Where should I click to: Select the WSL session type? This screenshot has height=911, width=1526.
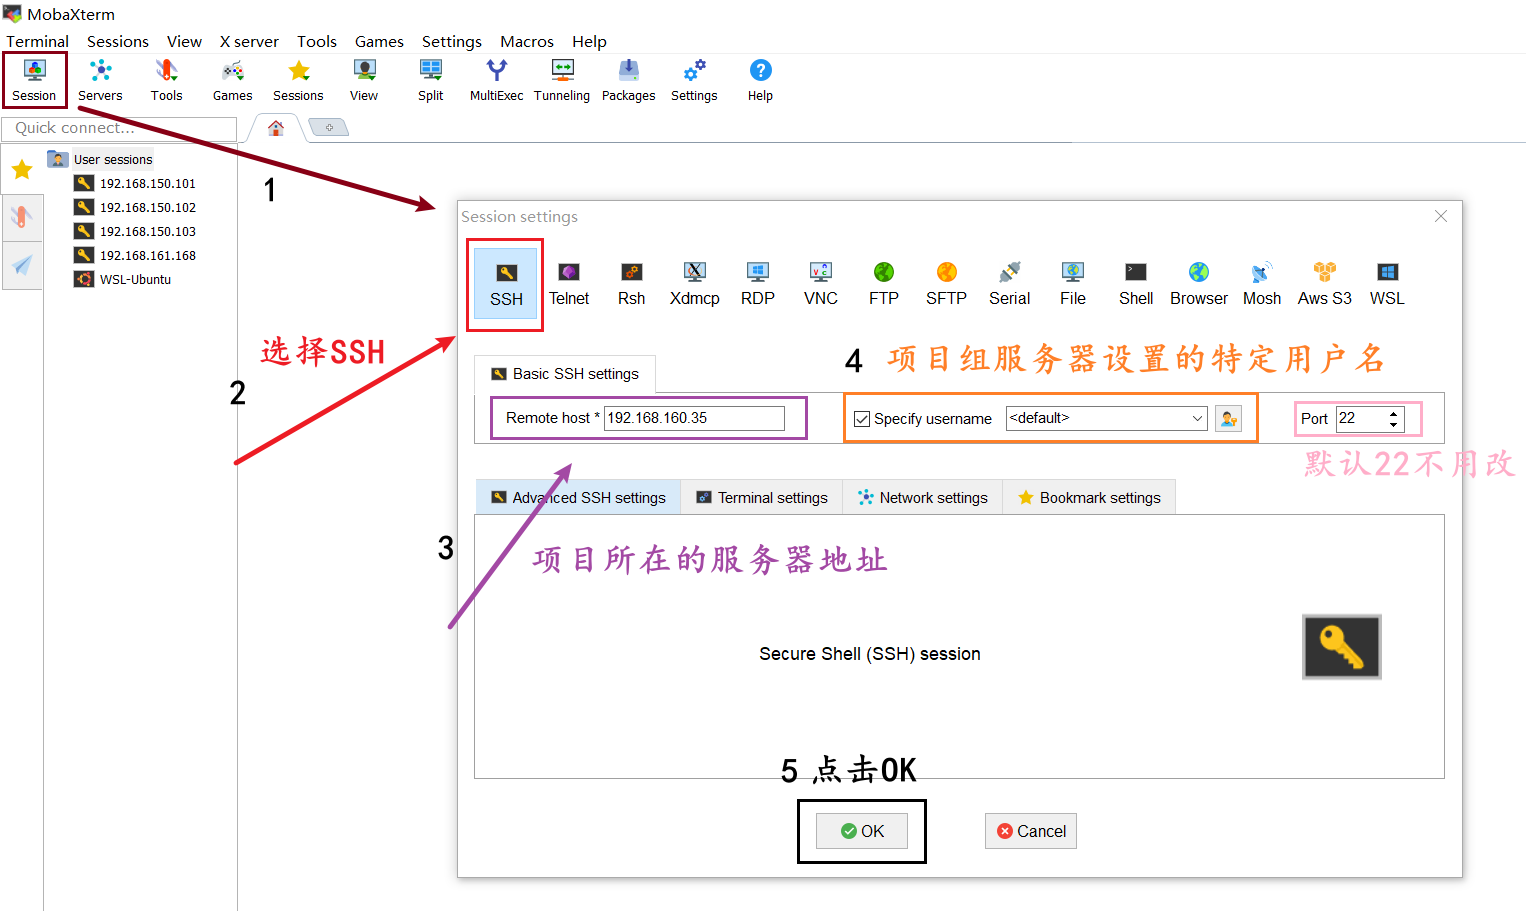point(1387,284)
